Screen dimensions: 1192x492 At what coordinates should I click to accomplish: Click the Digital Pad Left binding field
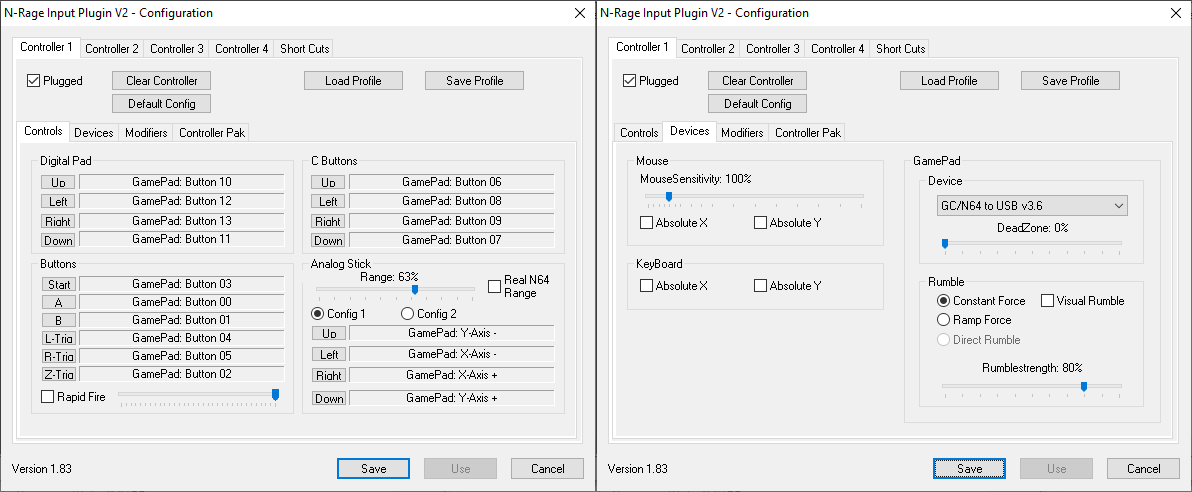[182, 201]
